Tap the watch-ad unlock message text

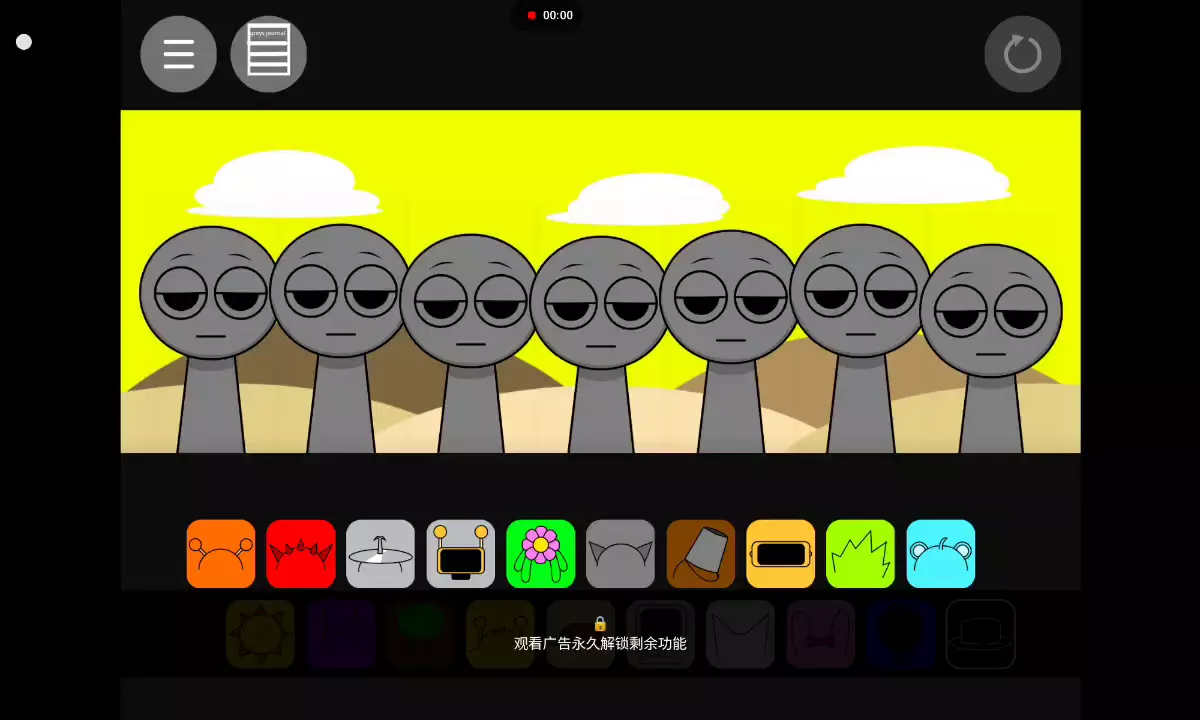tap(600, 643)
